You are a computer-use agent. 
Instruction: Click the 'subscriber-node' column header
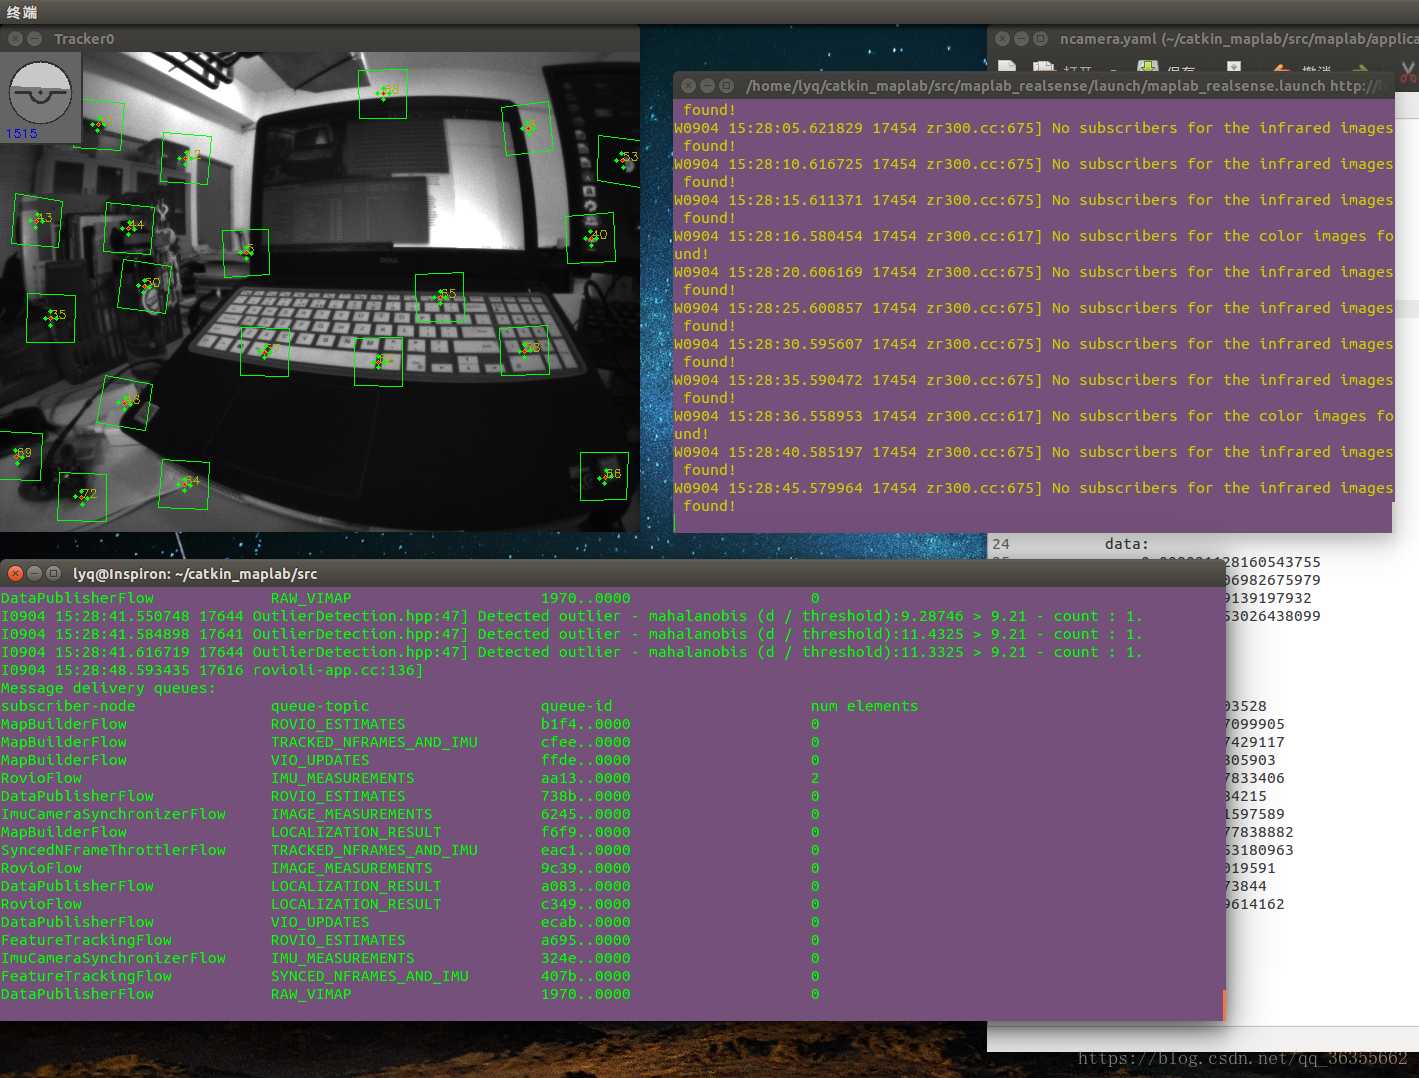coord(68,706)
